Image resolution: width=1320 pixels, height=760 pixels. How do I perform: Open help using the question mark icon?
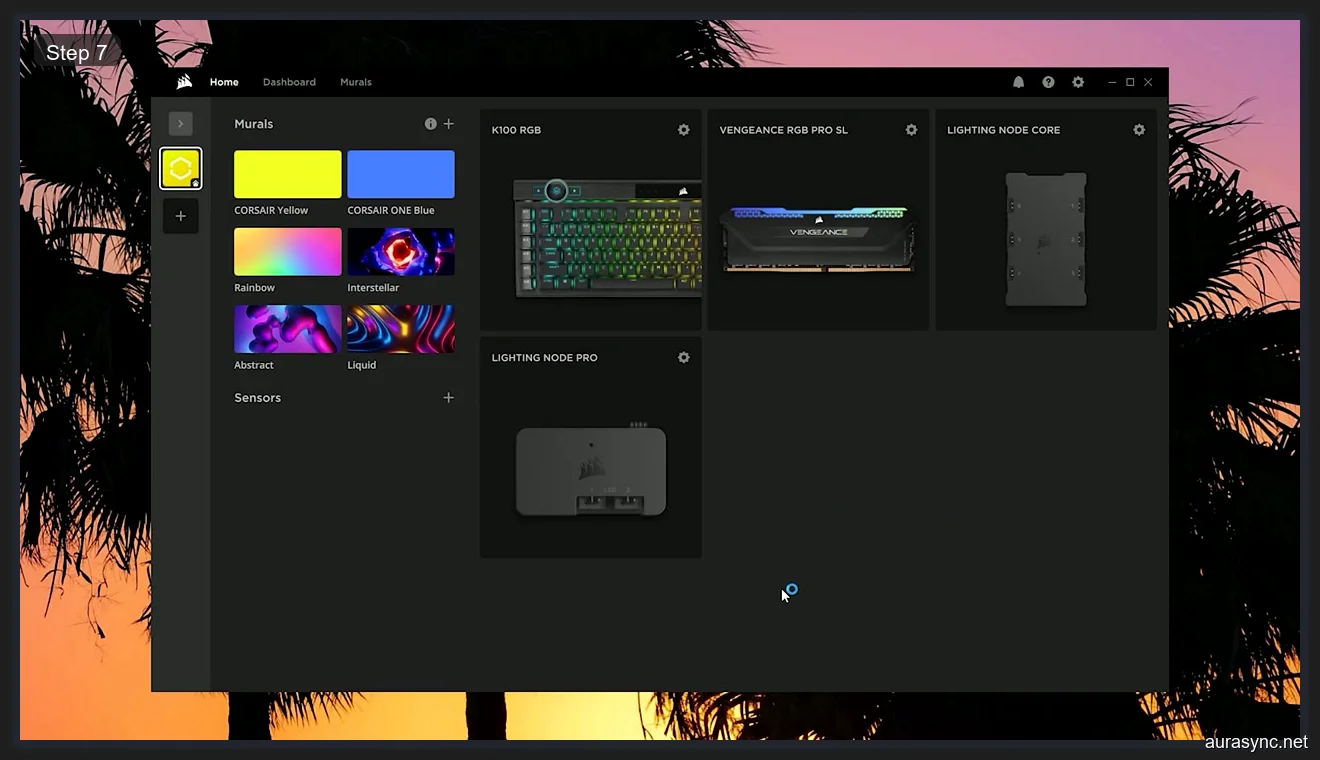tap(1048, 81)
